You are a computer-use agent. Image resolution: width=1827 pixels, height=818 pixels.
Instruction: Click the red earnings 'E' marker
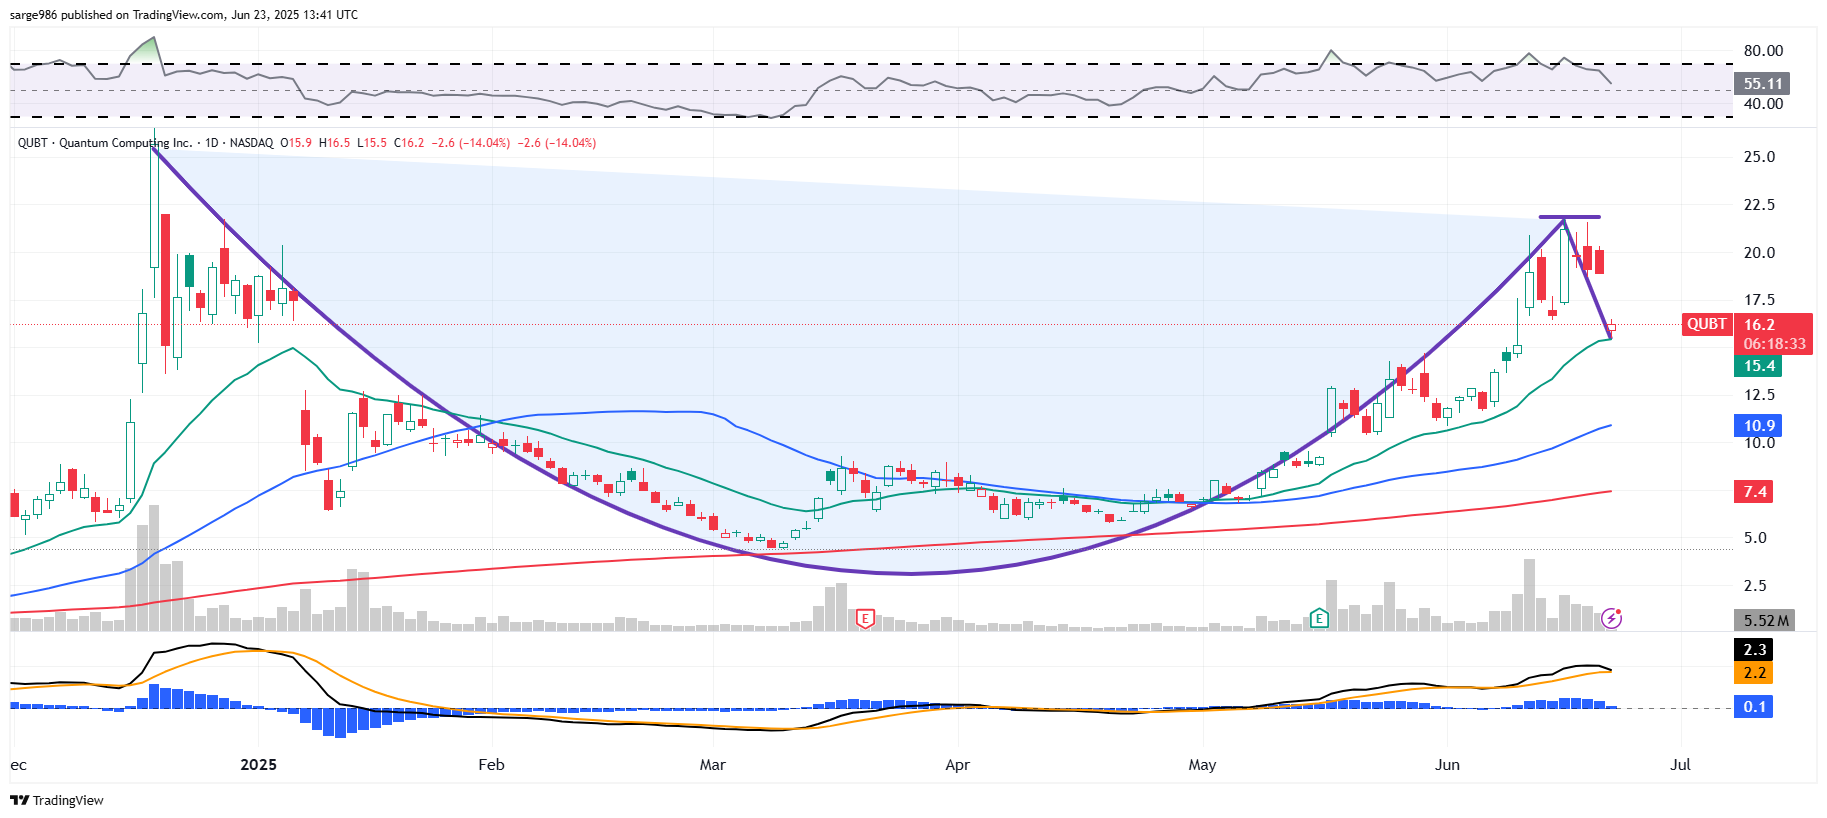tap(865, 619)
